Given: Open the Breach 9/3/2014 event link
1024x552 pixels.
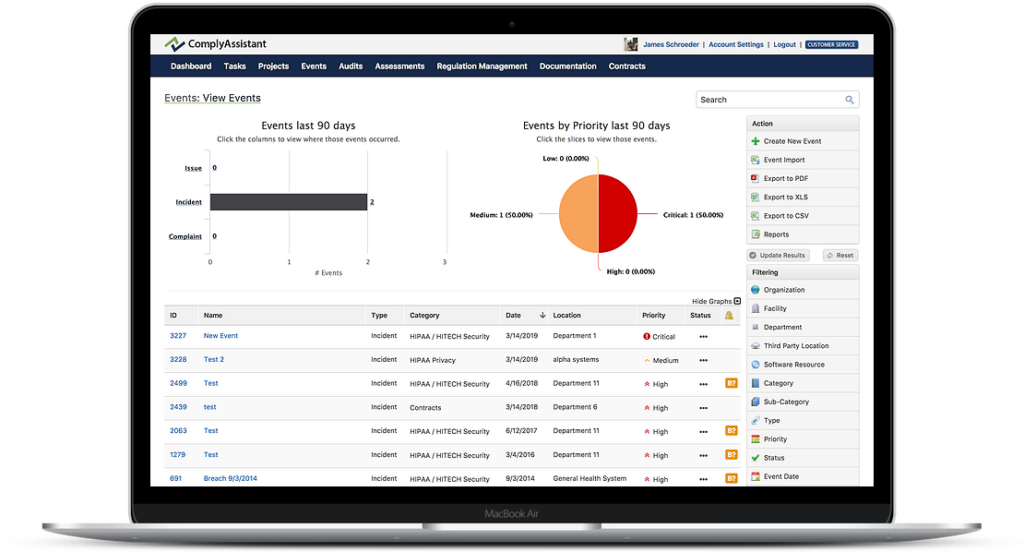Looking at the screenshot, I should 230,479.
